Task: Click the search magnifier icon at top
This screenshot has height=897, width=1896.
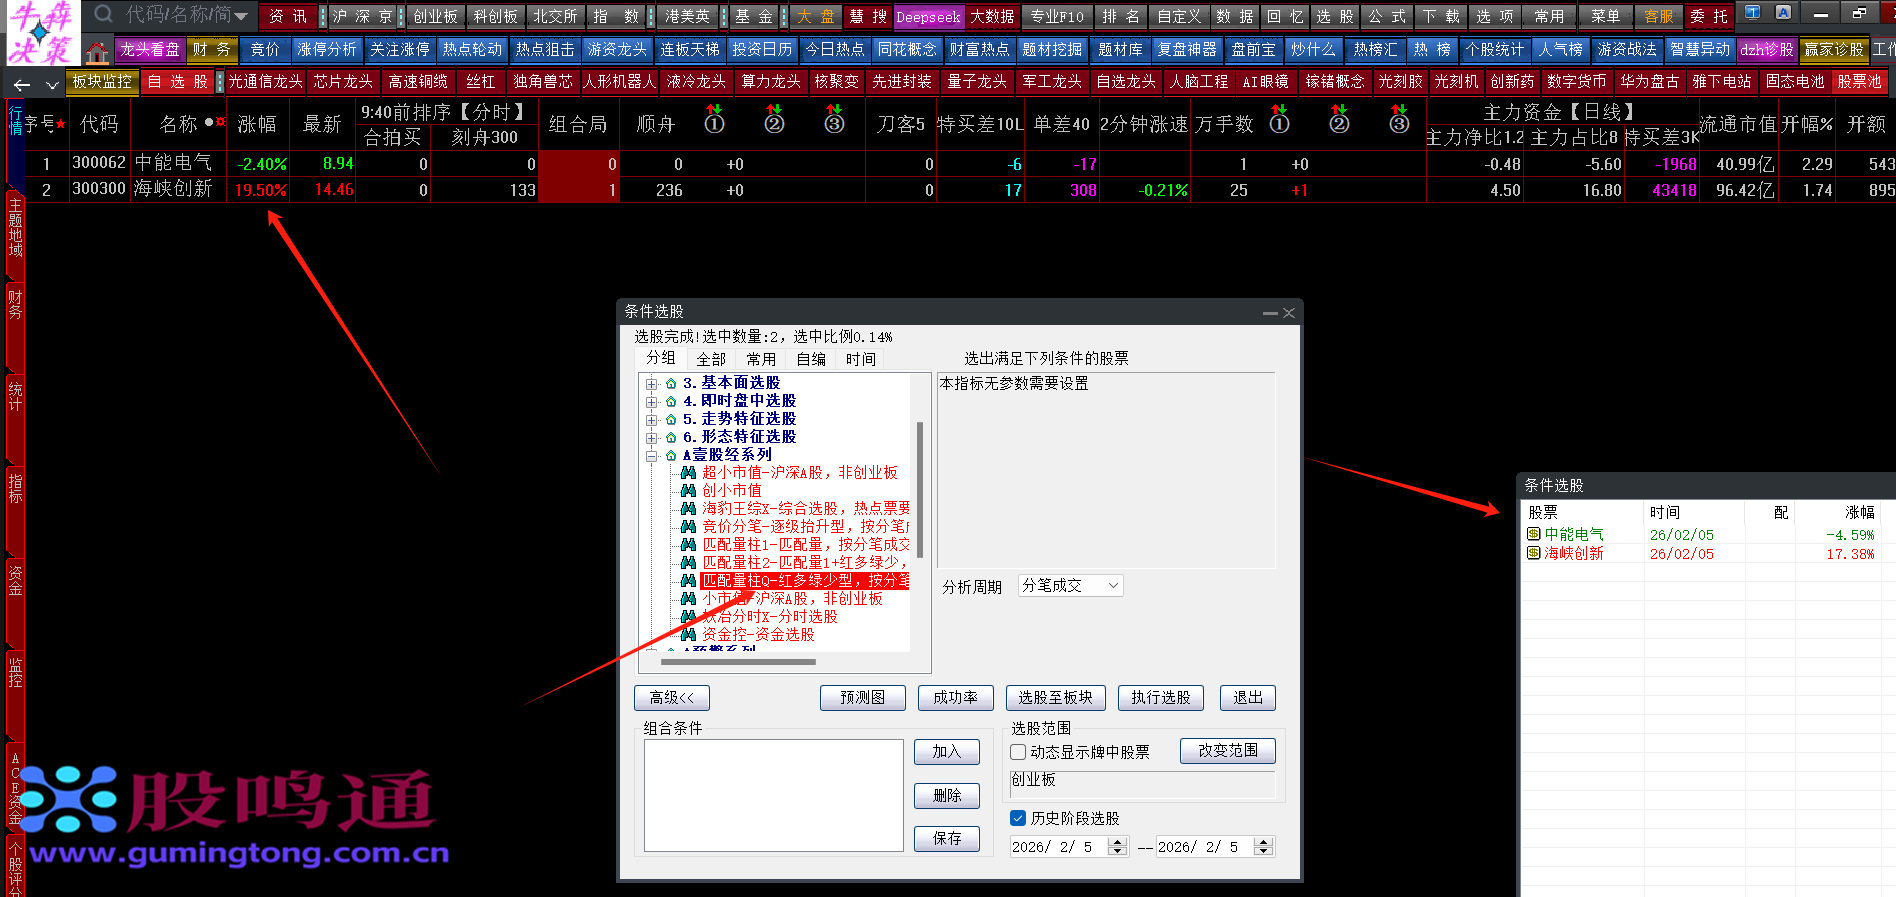Action: point(103,14)
